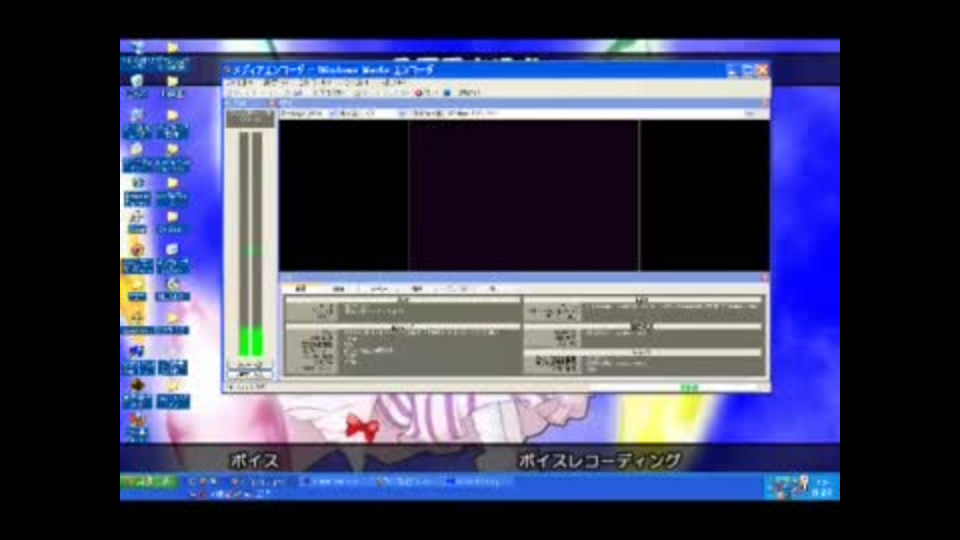Screen dimensions: 960x540
Task: Click the red circle encoding button in toolbar
Action: click(419, 92)
